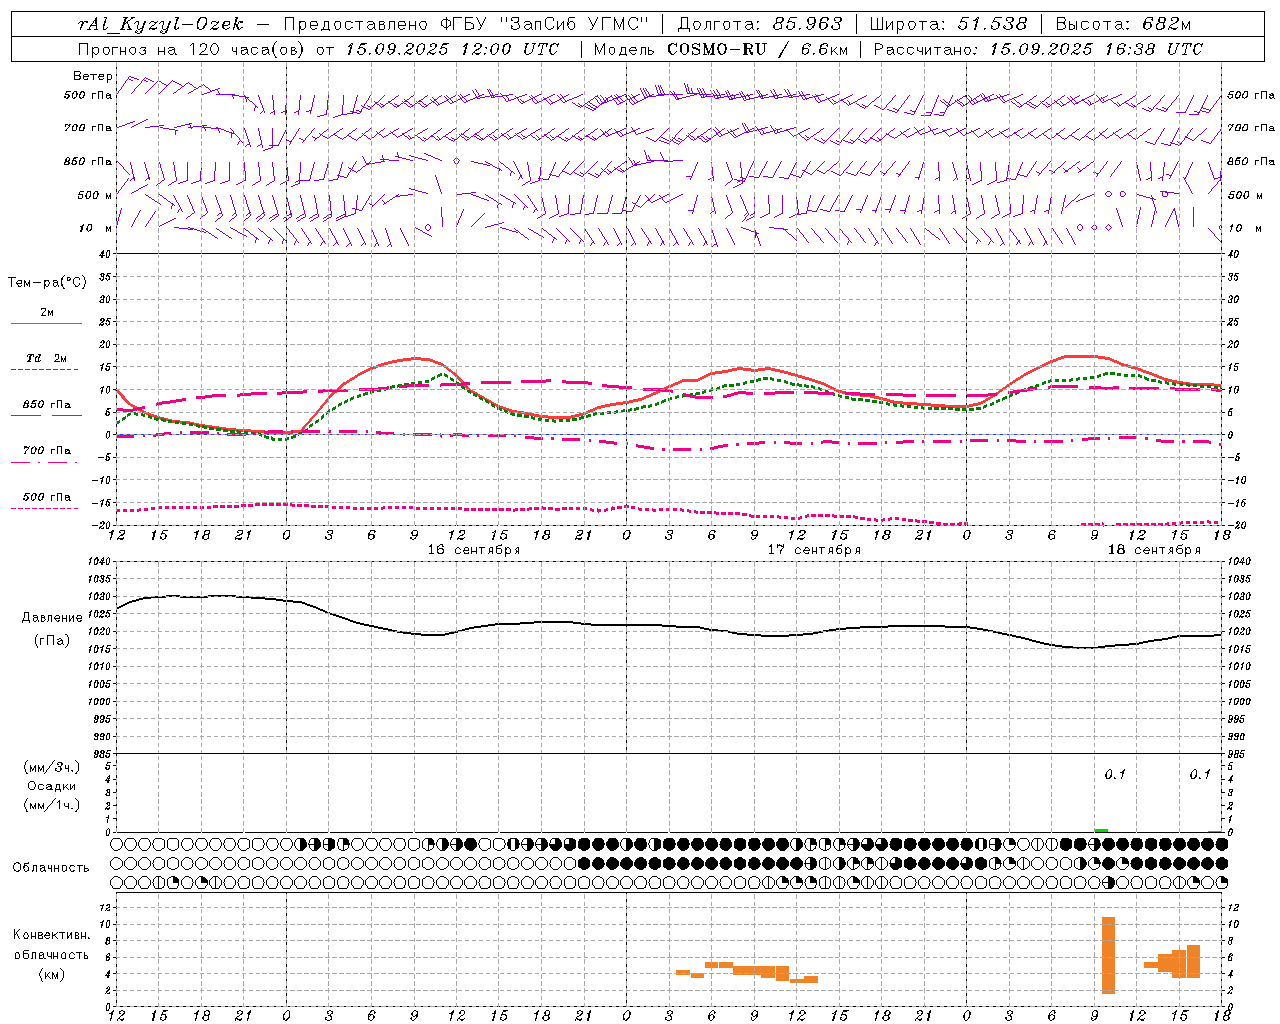Viewport: 1280px width, 1024px height.
Task: Click the '18 сентября' date label
Action: click(1154, 550)
